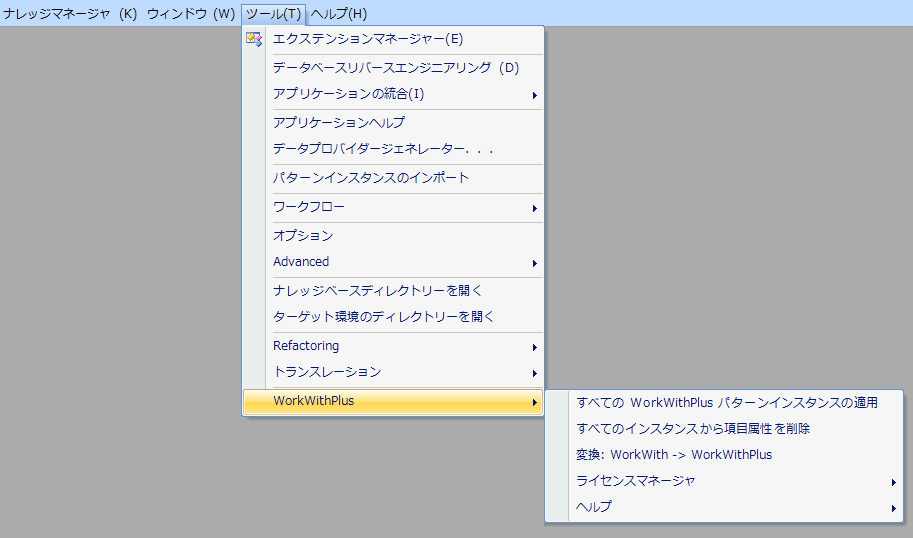Open オプション settings

(x=303, y=236)
